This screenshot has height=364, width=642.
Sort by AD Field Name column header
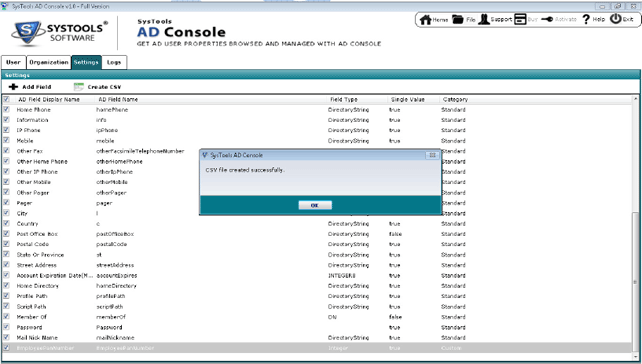[118, 99]
